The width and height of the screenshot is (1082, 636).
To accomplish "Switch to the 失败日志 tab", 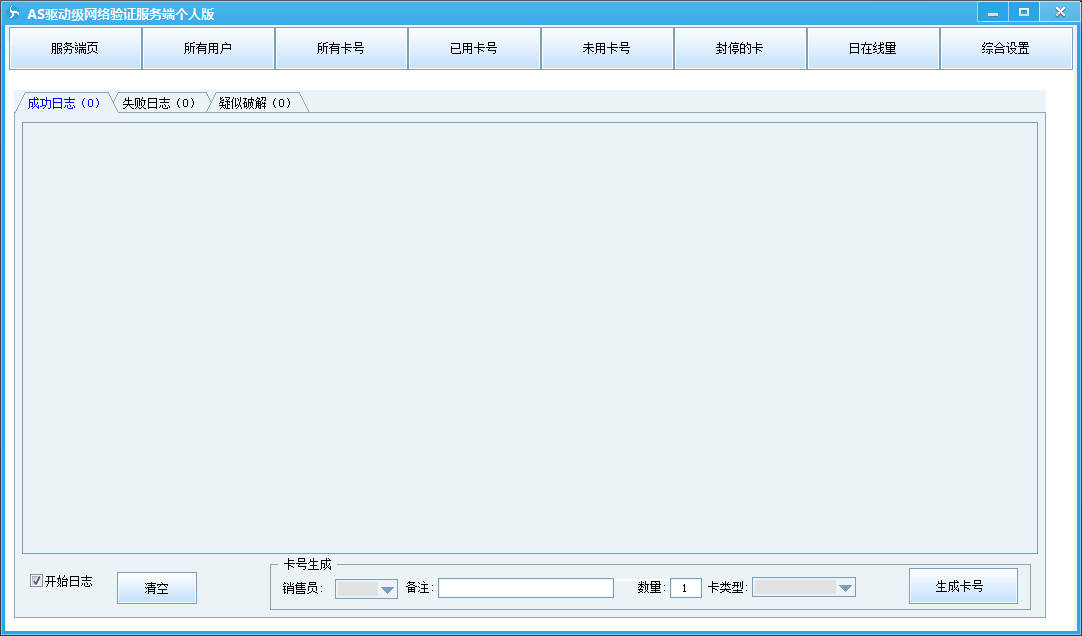I will point(158,103).
